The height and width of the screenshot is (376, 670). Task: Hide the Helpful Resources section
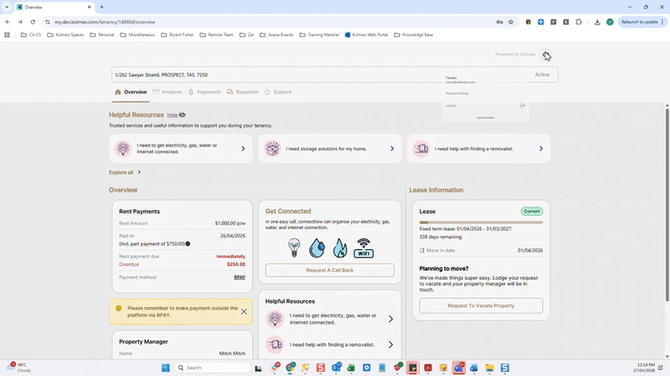pos(176,115)
